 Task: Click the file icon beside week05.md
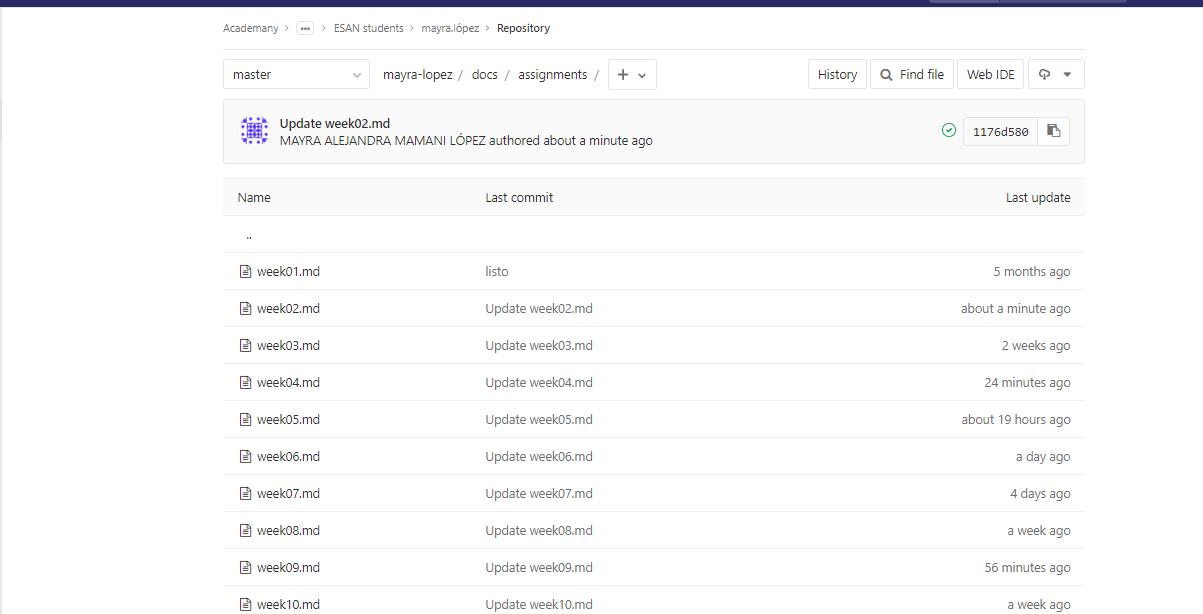245,419
